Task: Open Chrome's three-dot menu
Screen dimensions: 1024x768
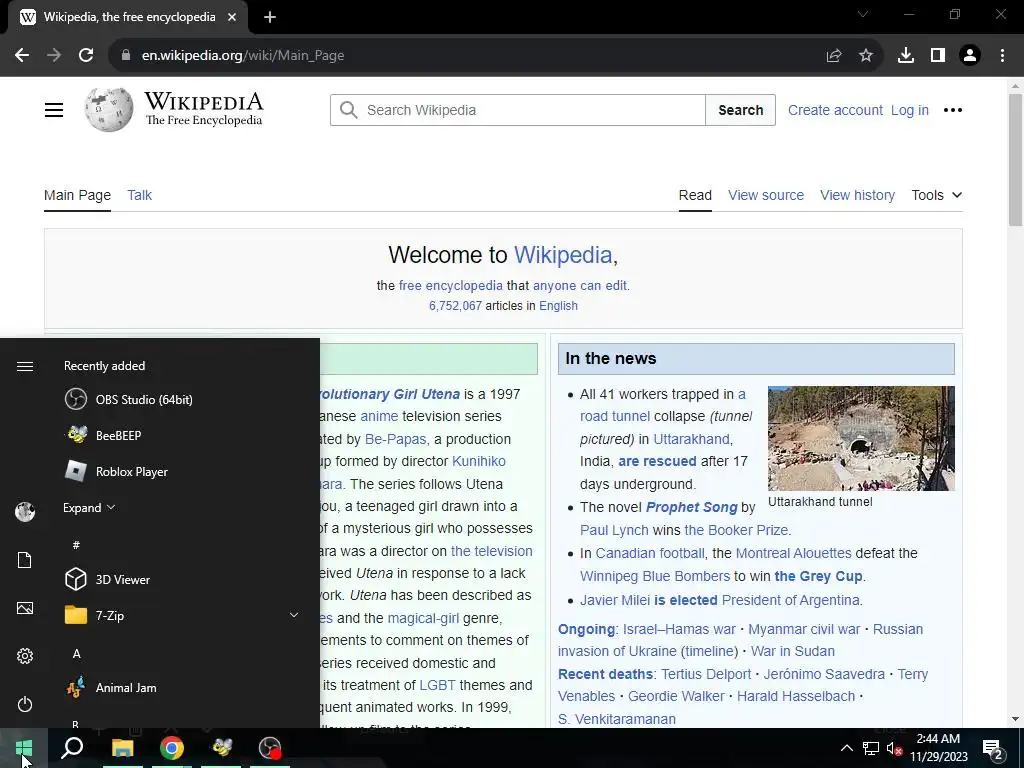Action: (x=1002, y=56)
